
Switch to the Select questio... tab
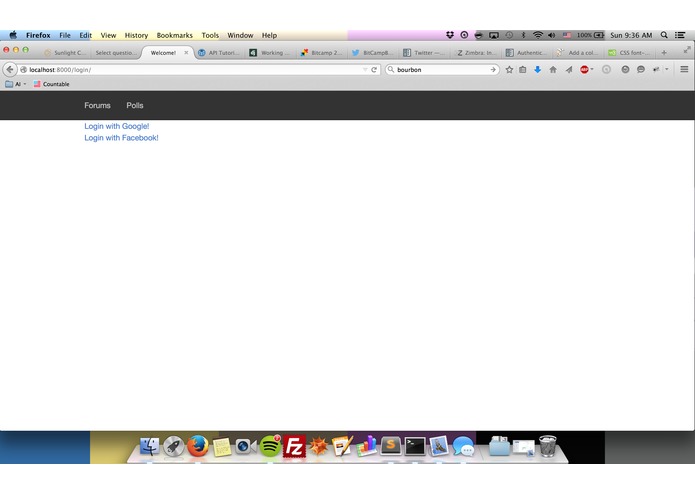pyautogui.click(x=116, y=53)
